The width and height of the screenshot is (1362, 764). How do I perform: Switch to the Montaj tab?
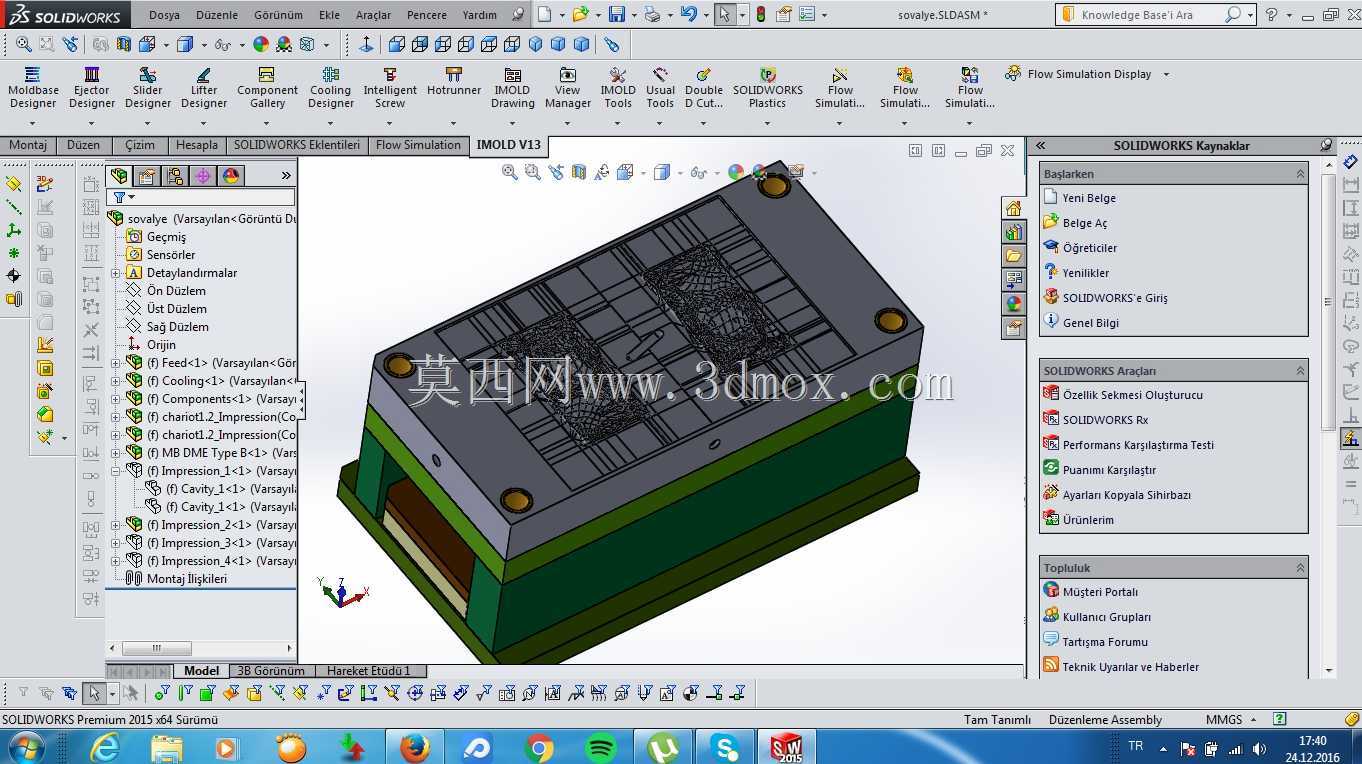[28, 145]
